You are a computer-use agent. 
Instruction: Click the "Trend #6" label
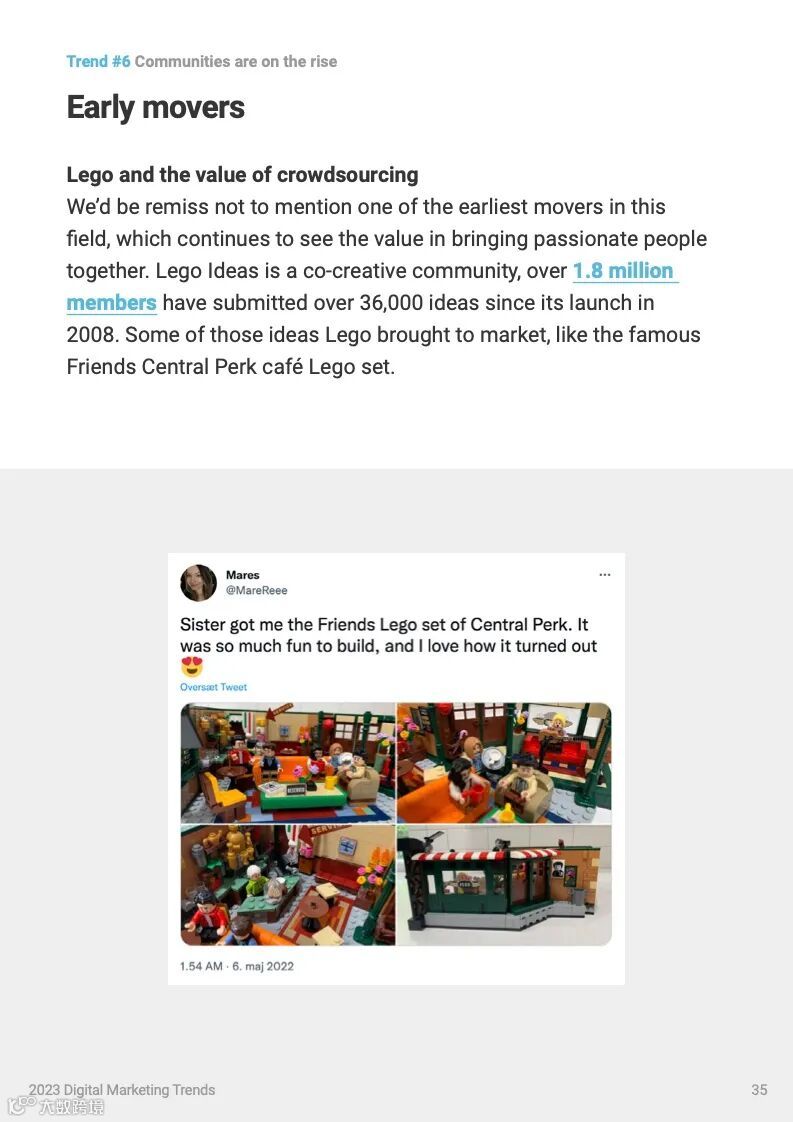coord(99,62)
